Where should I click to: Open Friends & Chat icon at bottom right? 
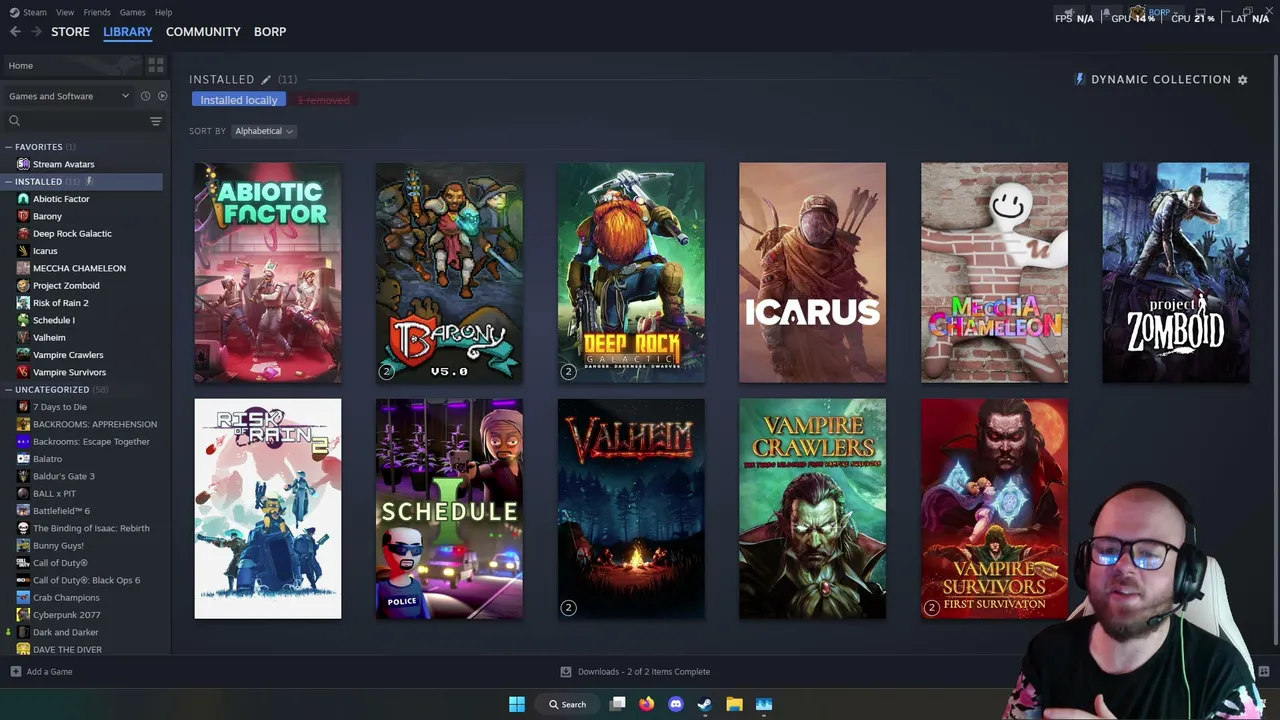[x=1264, y=672]
